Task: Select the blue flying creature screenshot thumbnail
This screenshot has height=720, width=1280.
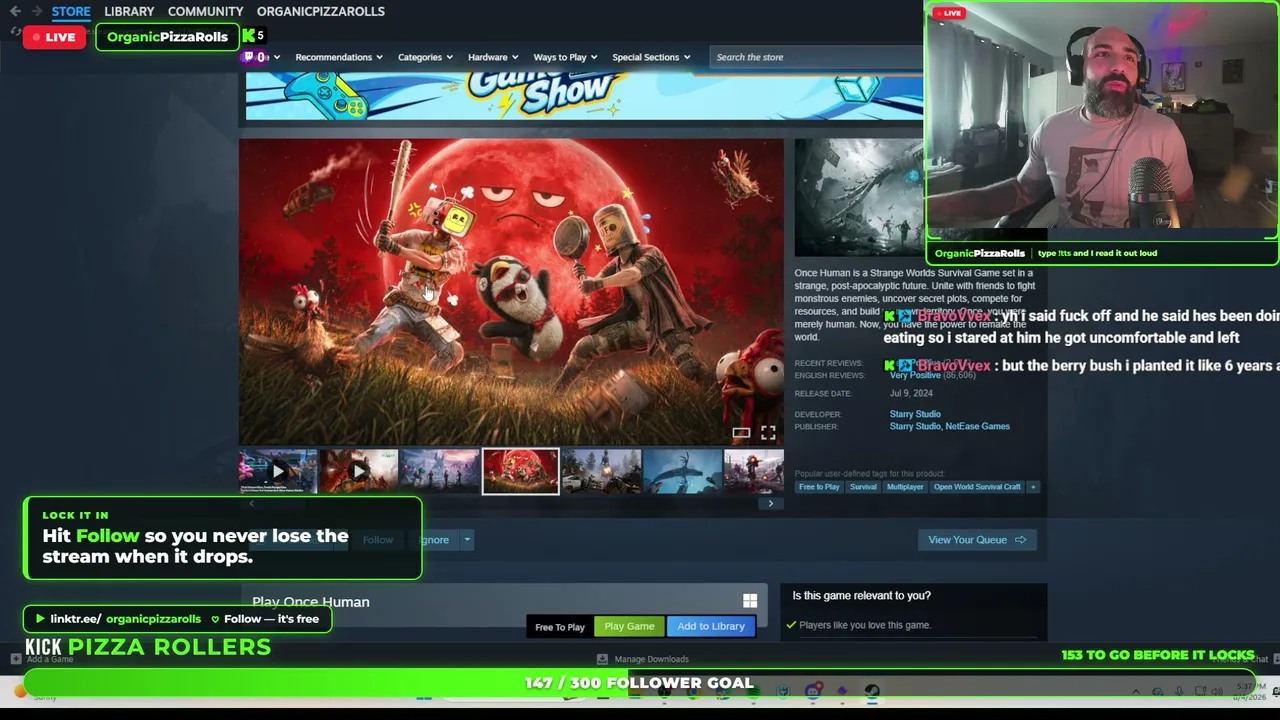Action: (x=682, y=471)
